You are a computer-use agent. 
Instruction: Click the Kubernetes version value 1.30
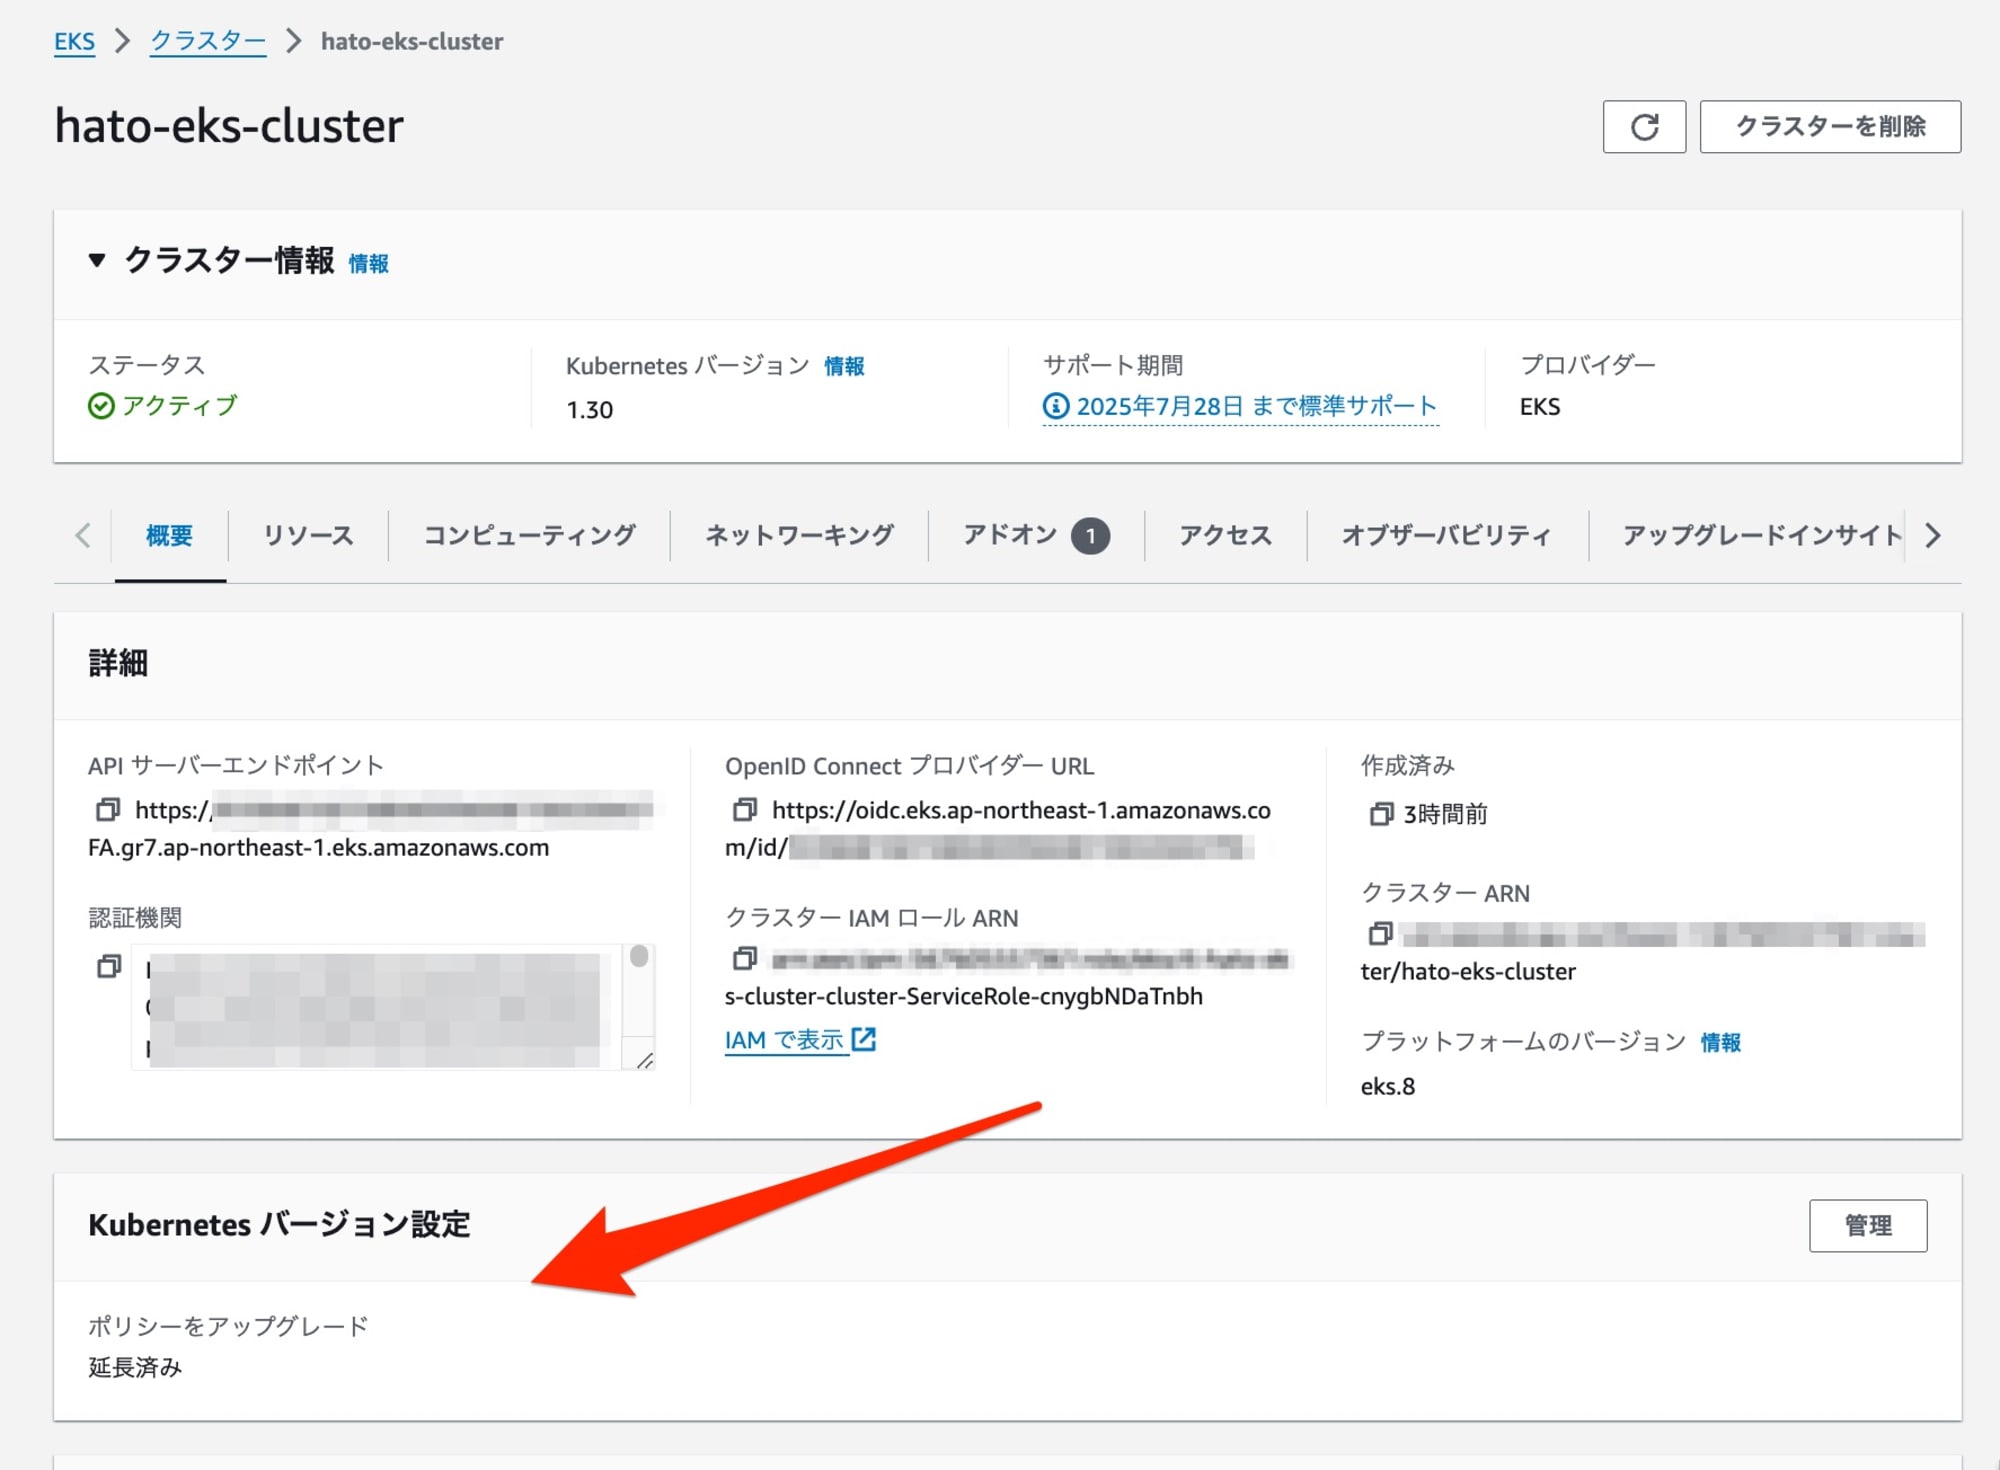pyautogui.click(x=590, y=410)
